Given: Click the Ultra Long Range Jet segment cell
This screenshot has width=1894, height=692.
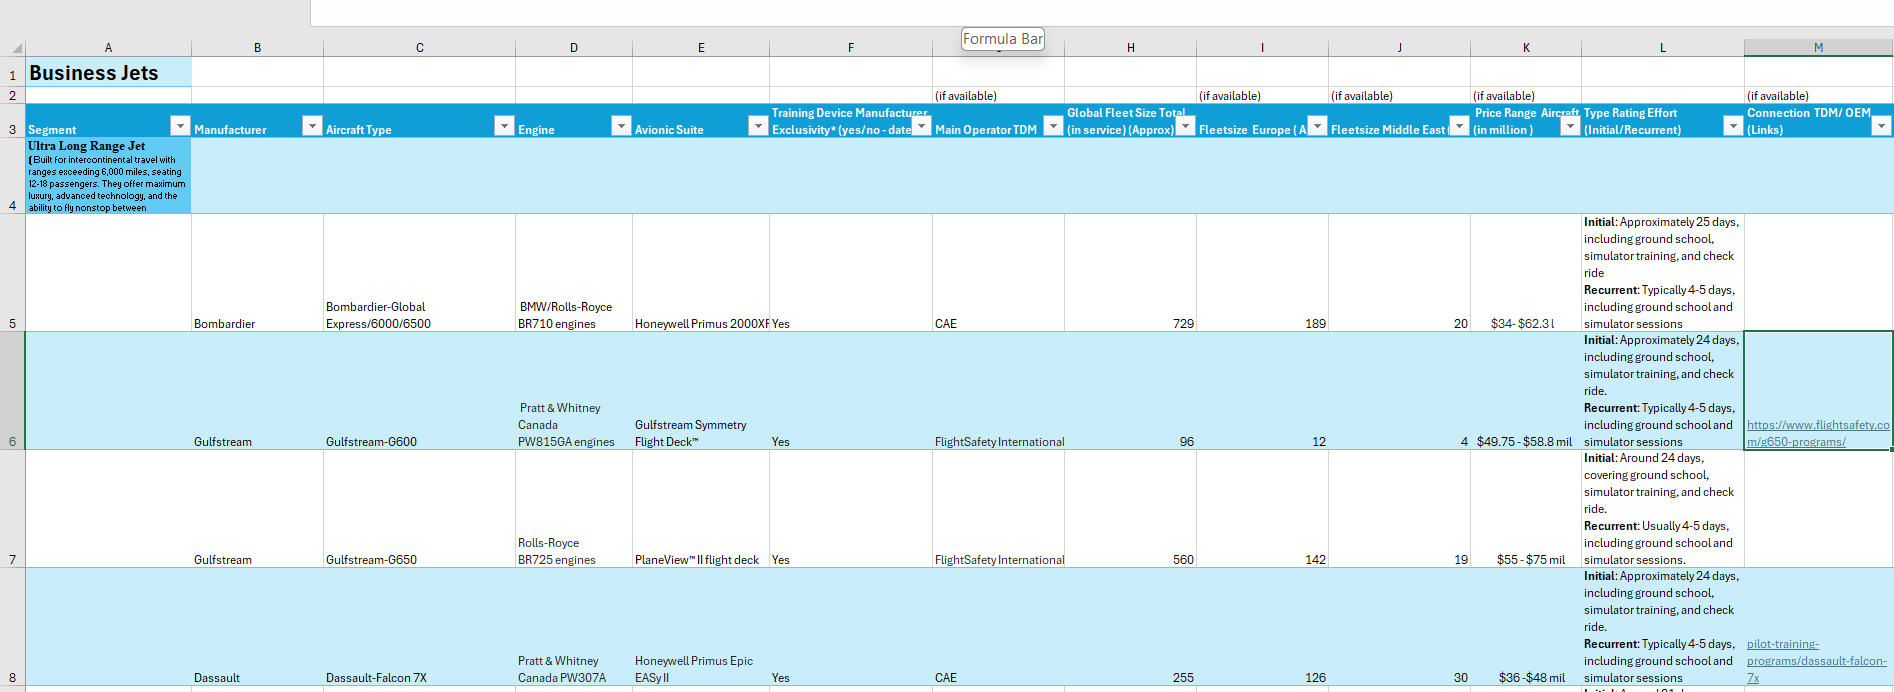Looking at the screenshot, I should pyautogui.click(x=108, y=176).
